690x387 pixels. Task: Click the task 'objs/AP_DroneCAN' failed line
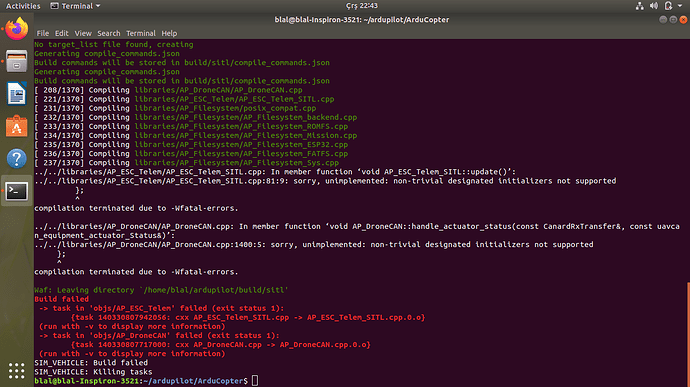159,335
